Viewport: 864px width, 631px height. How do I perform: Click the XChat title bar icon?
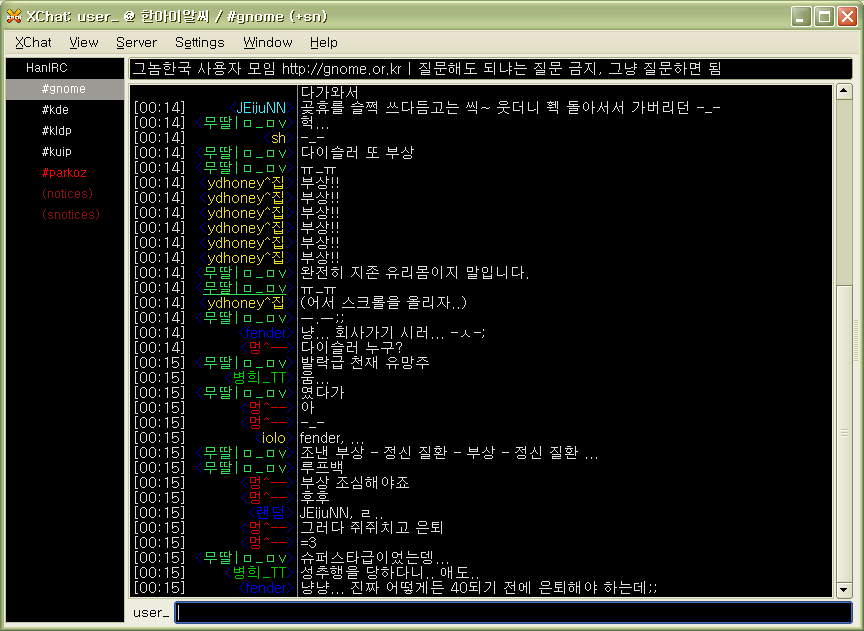click(x=14, y=16)
